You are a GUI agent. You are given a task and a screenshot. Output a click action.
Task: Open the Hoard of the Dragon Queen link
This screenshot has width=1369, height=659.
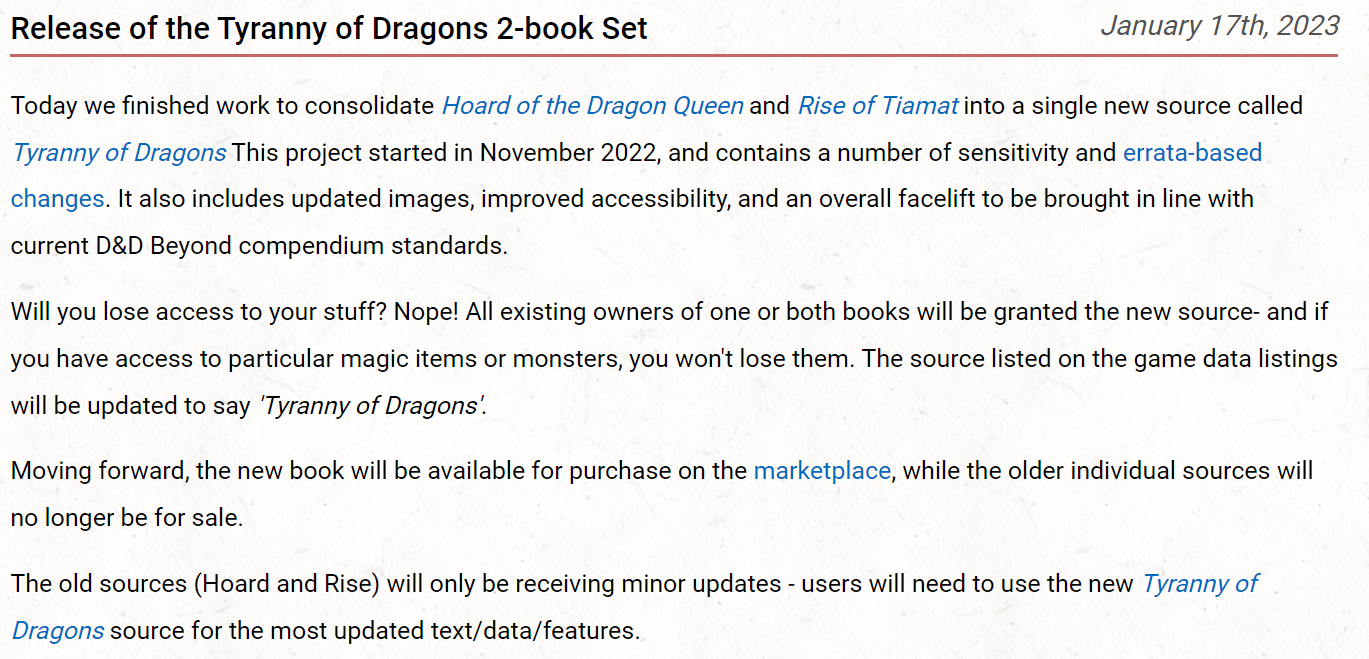[592, 106]
